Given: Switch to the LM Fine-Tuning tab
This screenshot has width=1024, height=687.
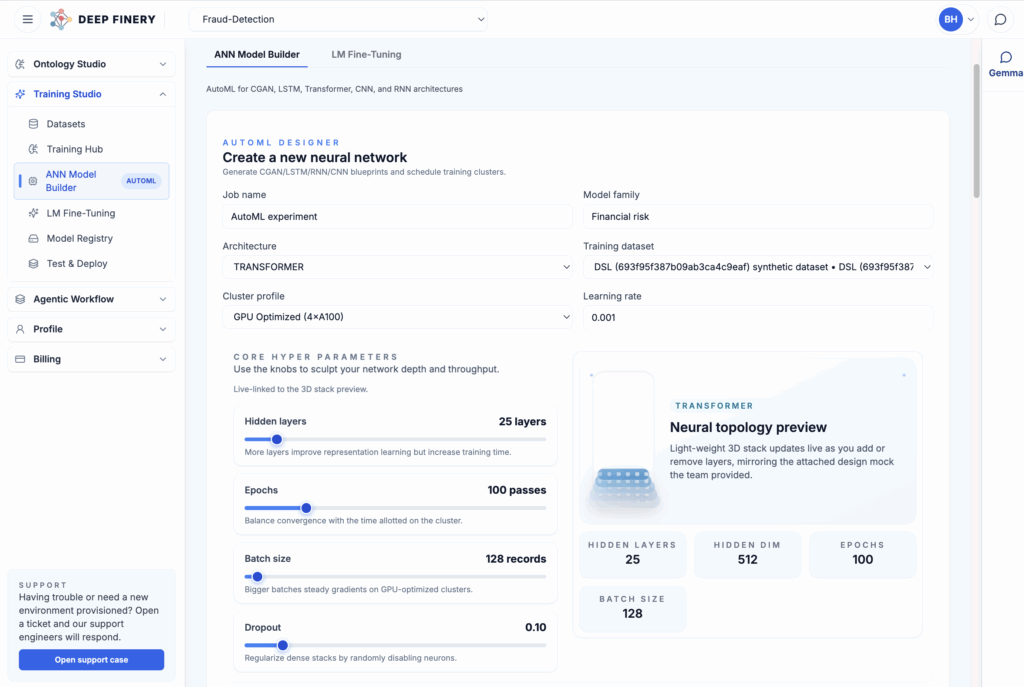Looking at the screenshot, I should tap(366, 54).
